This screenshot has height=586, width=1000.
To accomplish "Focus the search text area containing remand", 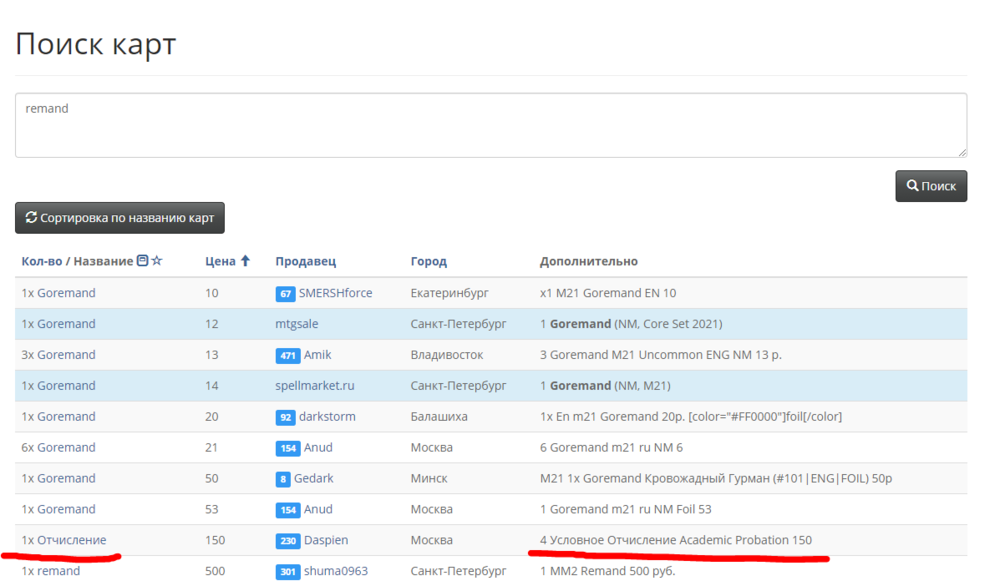I will point(490,125).
